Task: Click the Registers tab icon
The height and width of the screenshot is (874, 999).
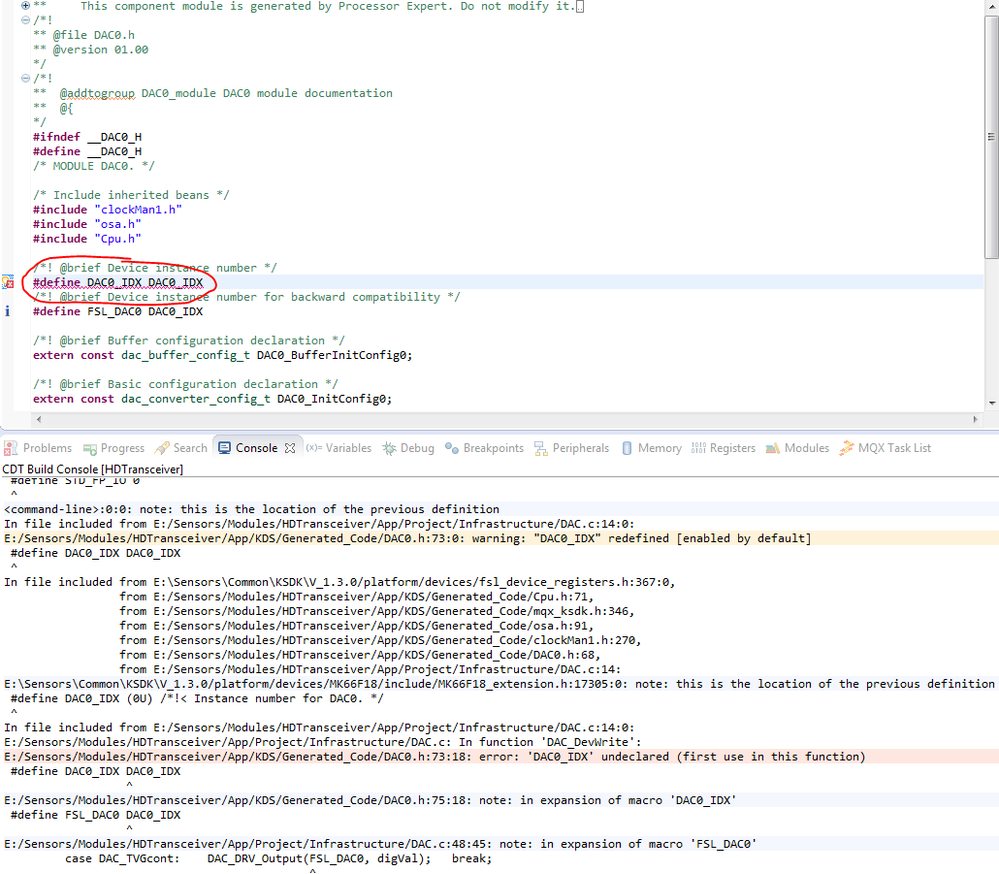Action: click(x=698, y=448)
